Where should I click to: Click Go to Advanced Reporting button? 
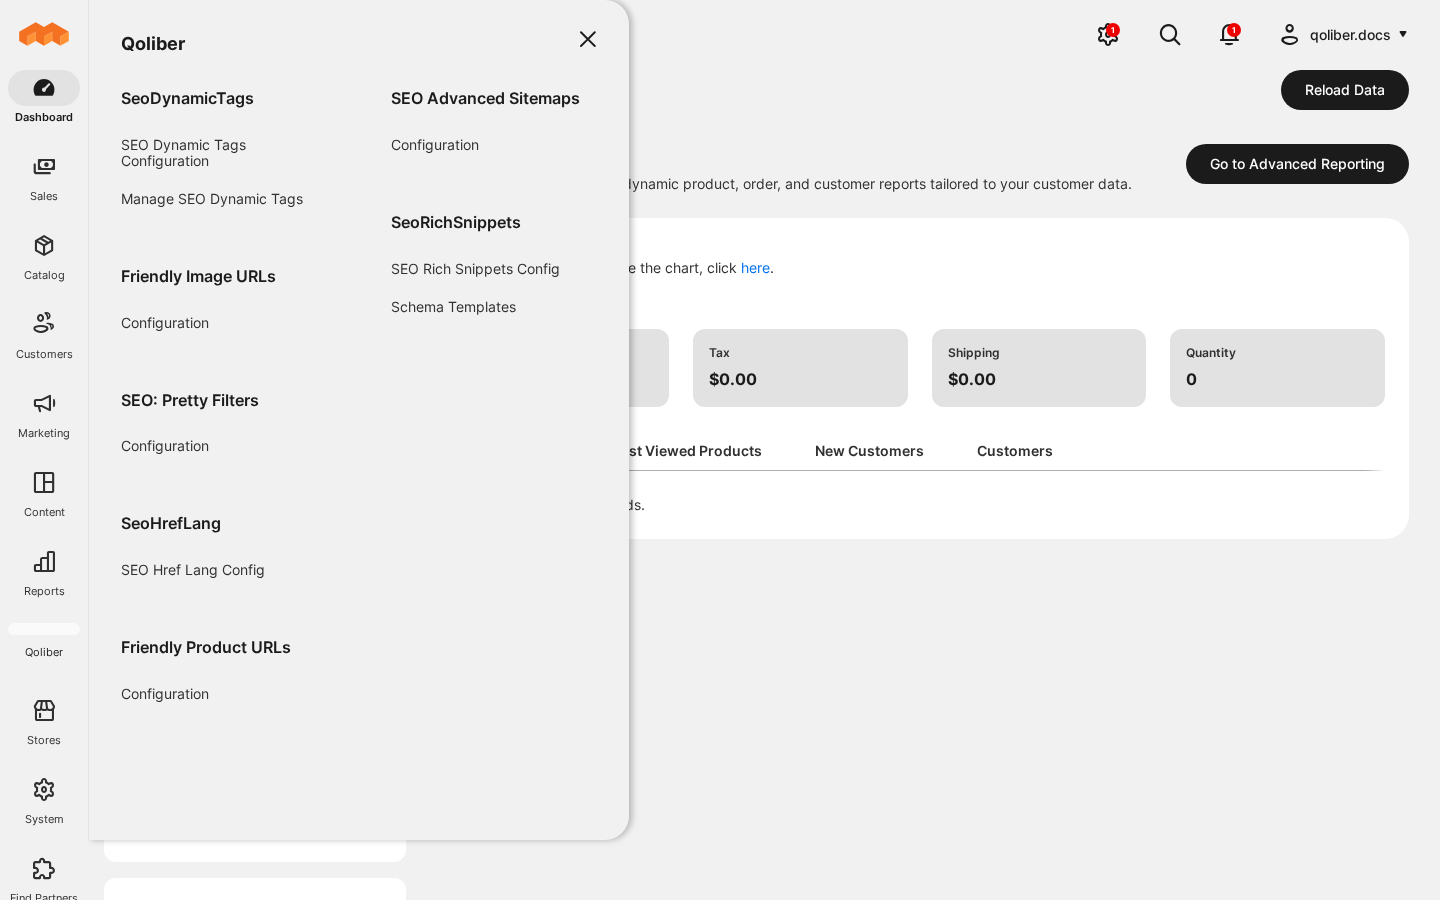1297,164
